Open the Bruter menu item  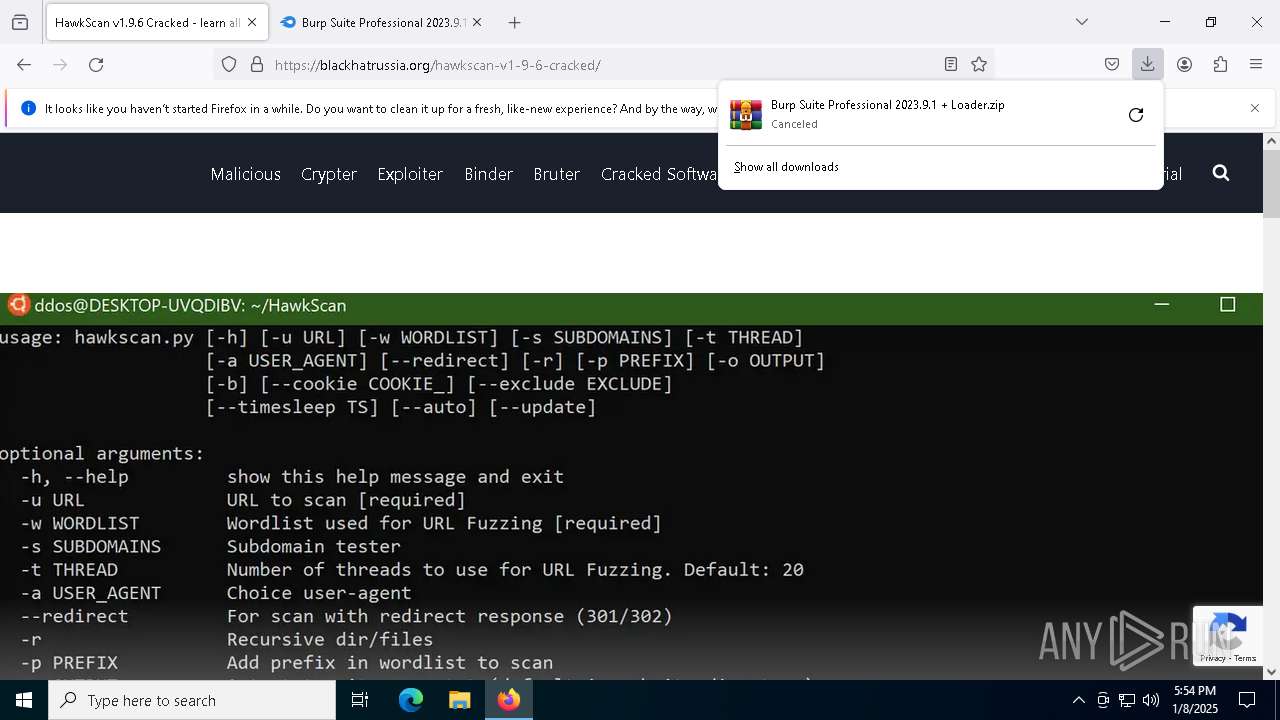pyautogui.click(x=557, y=174)
